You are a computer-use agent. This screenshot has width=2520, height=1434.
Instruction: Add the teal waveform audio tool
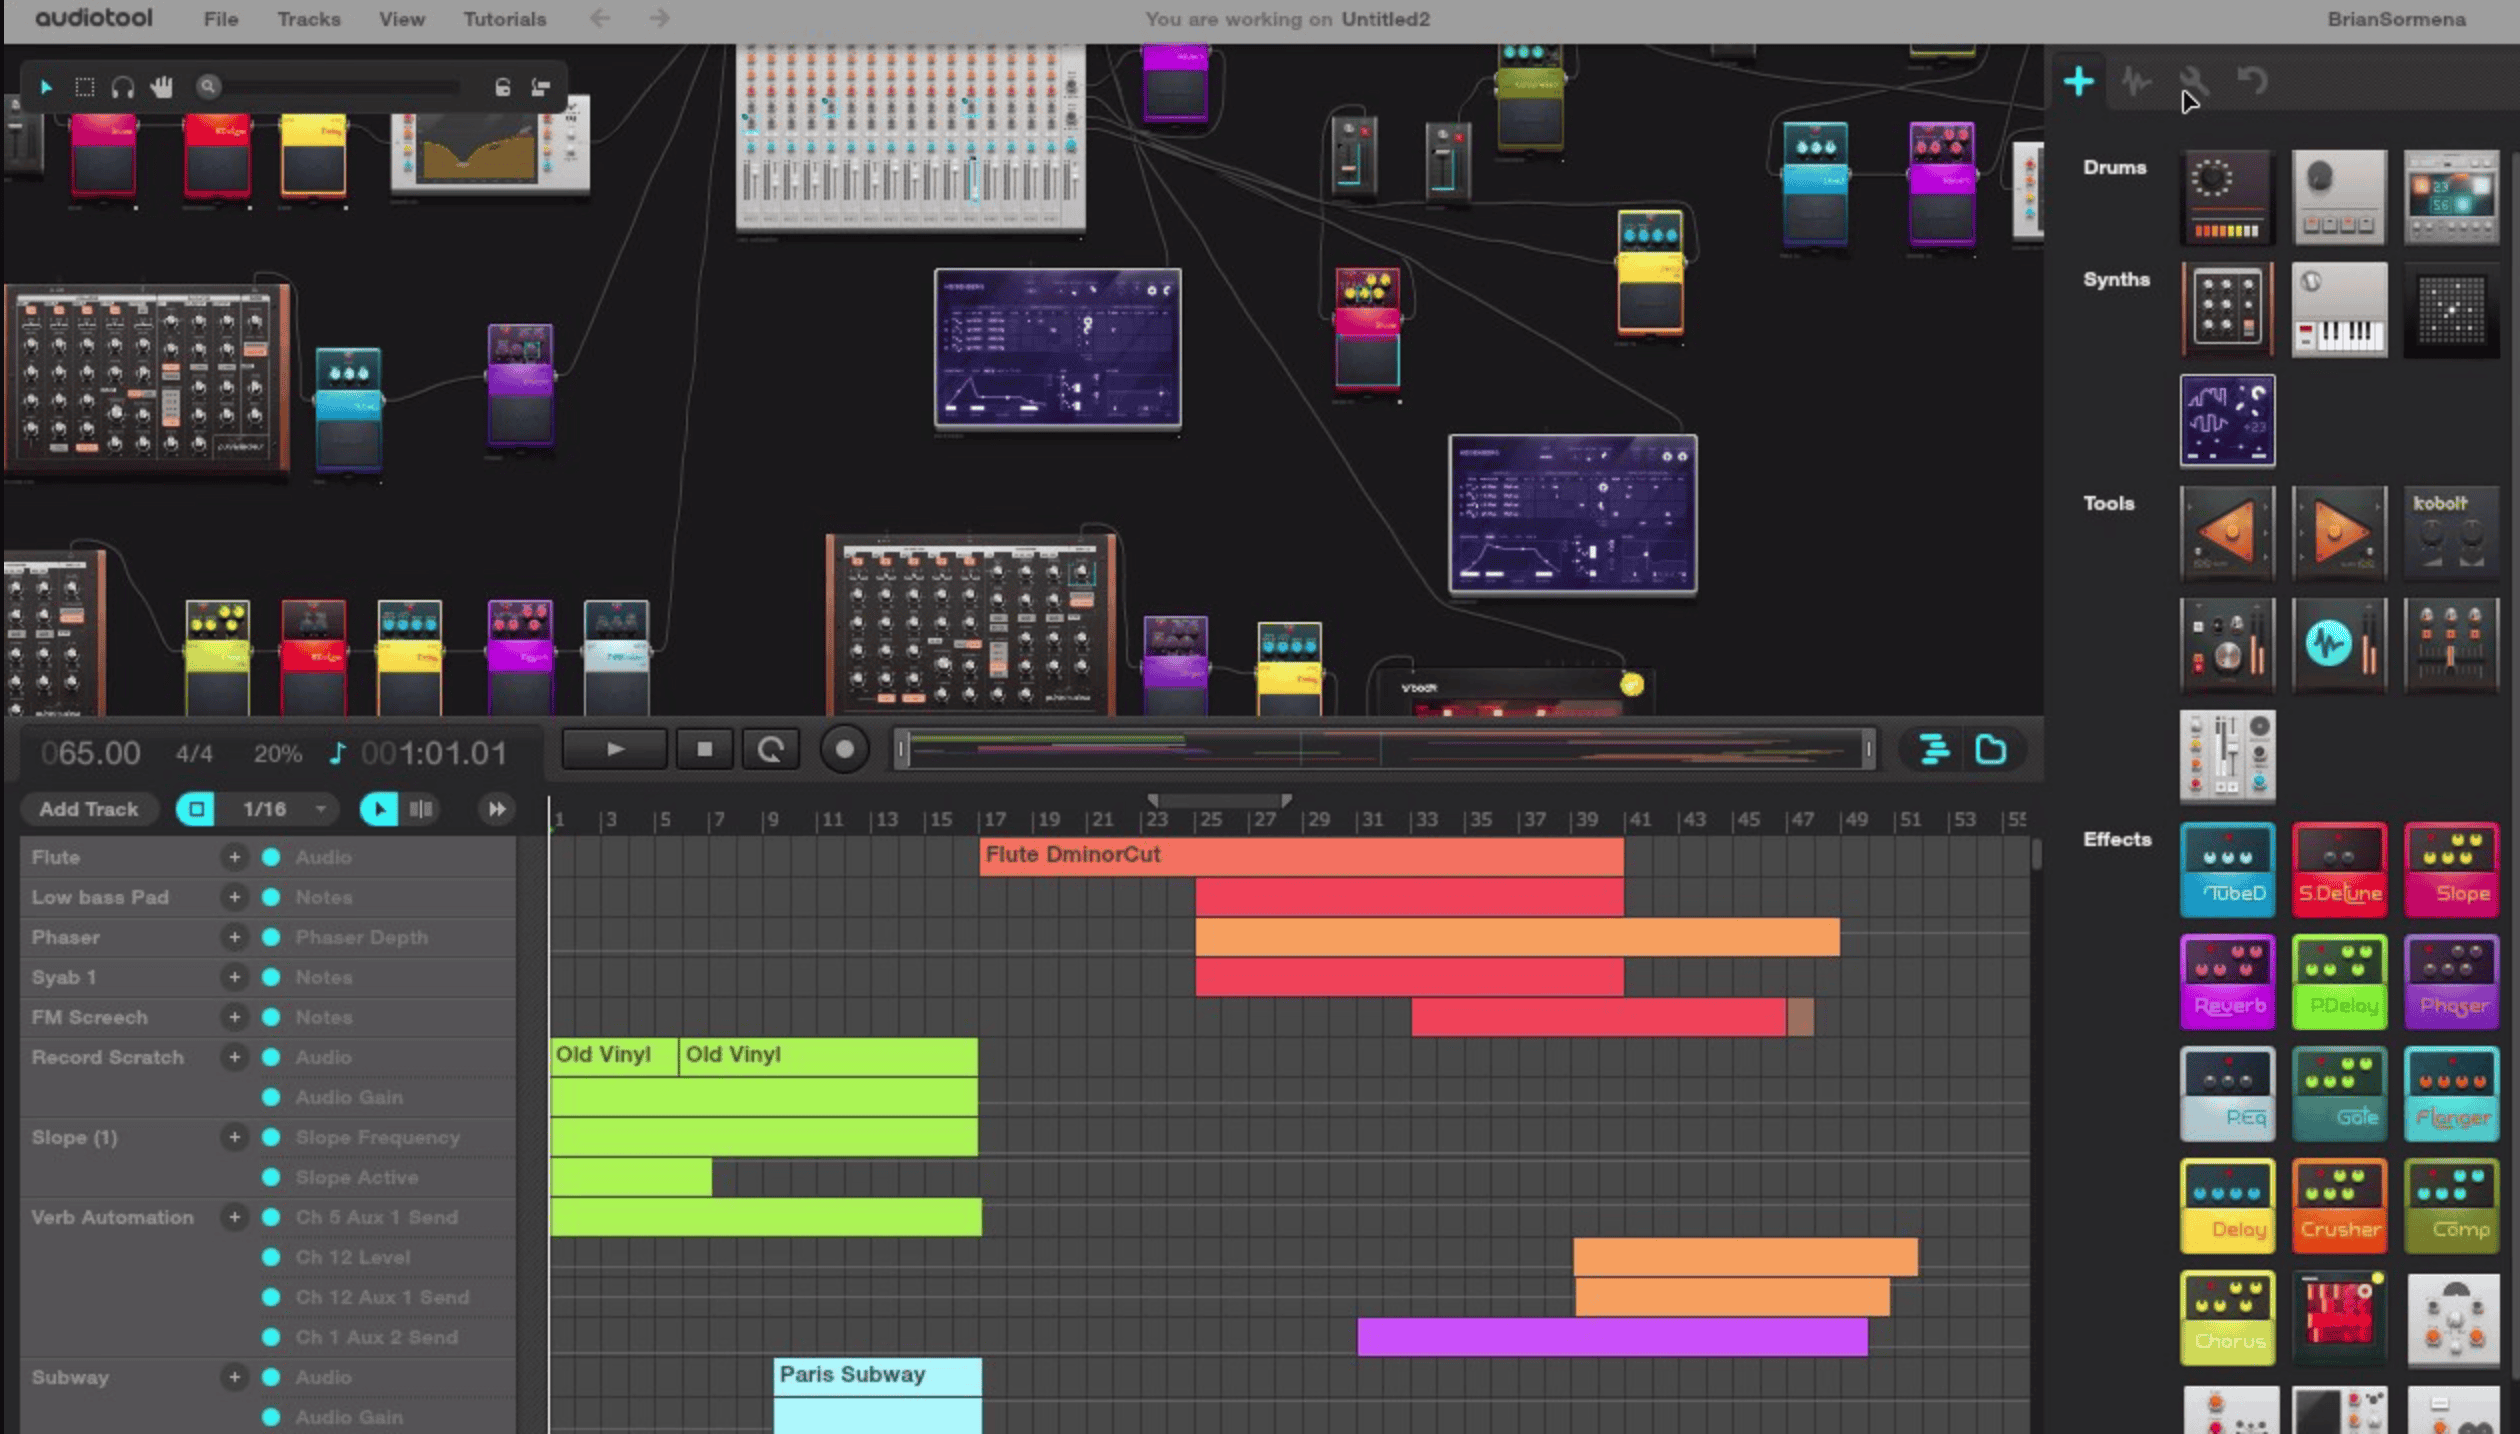coord(2339,645)
